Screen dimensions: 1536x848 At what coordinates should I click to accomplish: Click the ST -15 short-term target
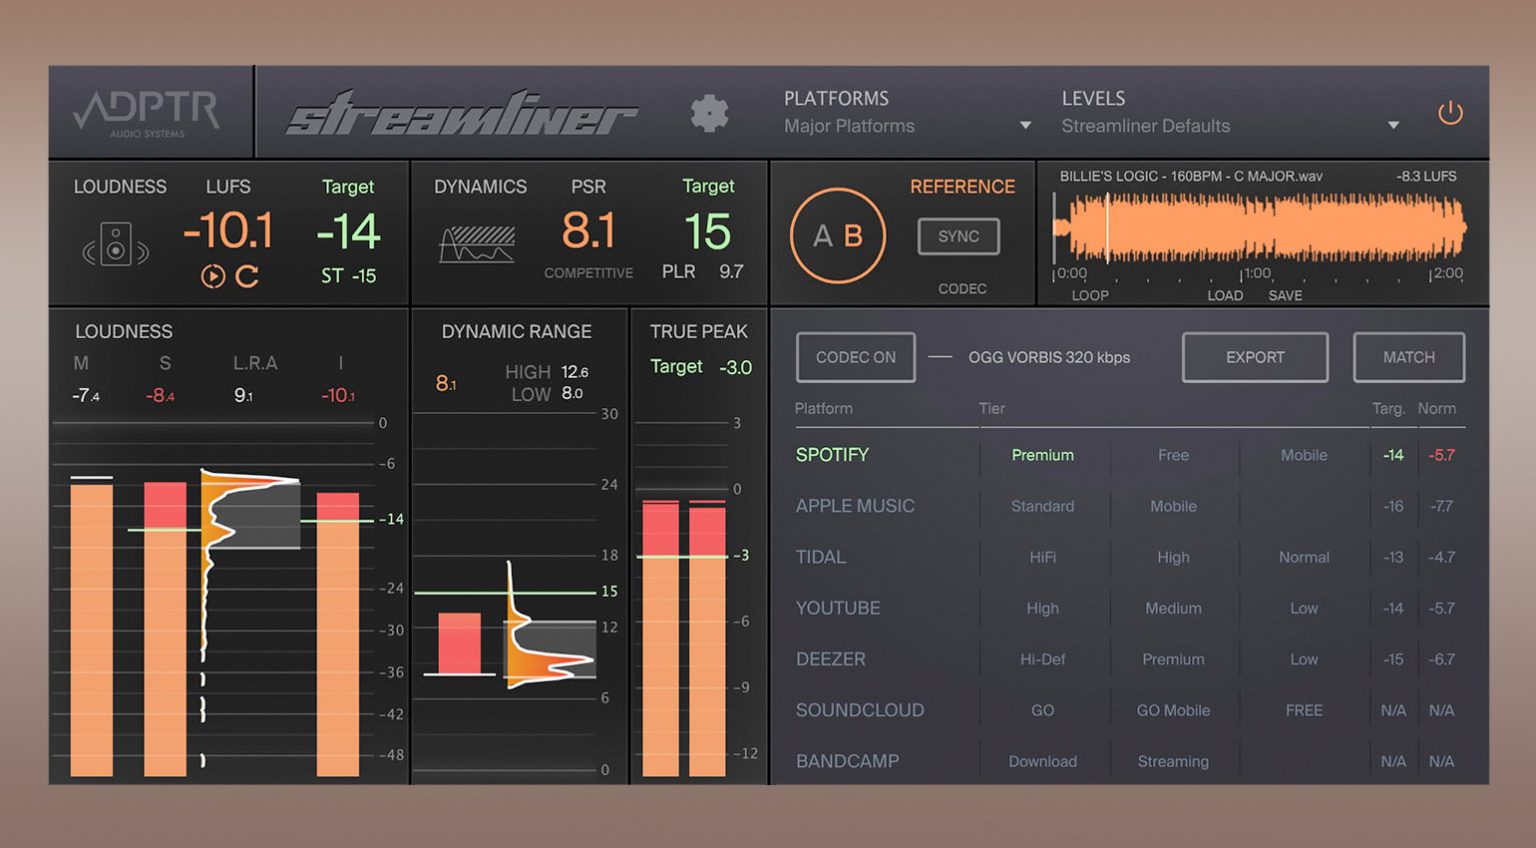[348, 276]
